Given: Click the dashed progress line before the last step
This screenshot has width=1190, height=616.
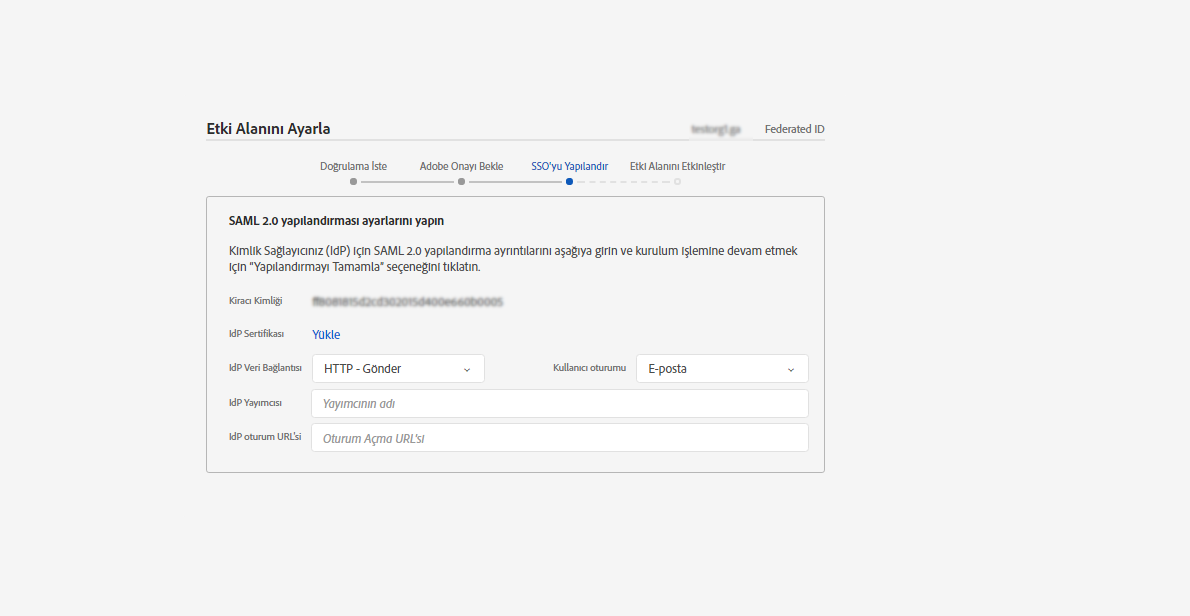Looking at the screenshot, I should (623, 182).
